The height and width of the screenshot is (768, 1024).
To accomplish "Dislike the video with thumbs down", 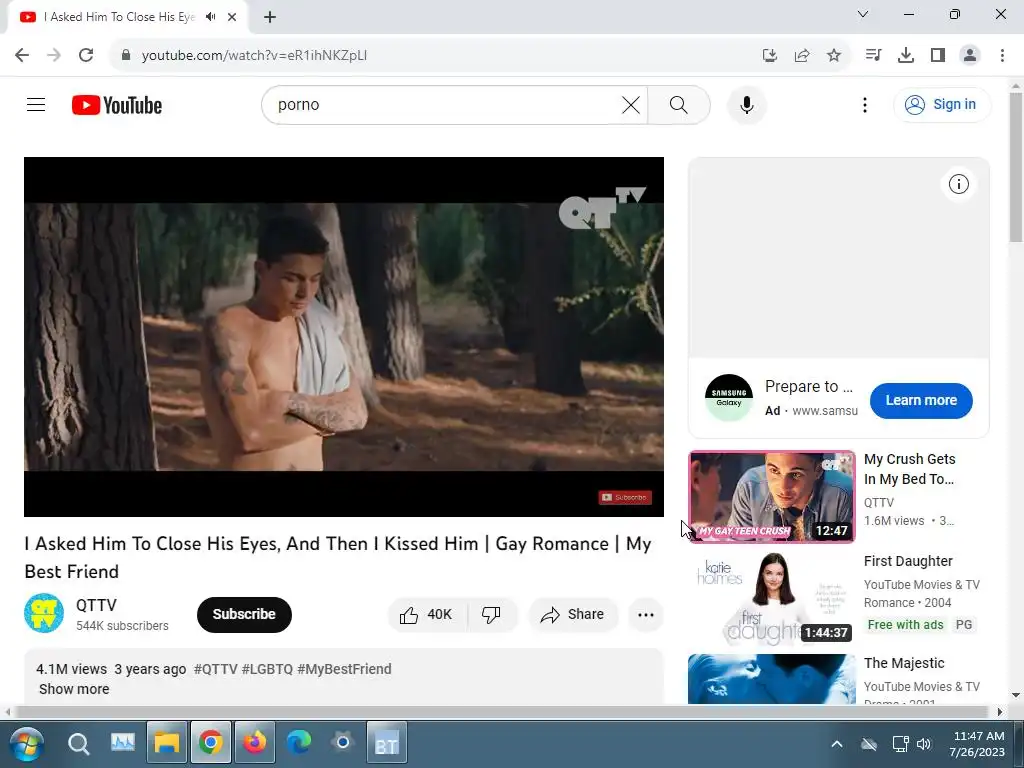I will 491,615.
